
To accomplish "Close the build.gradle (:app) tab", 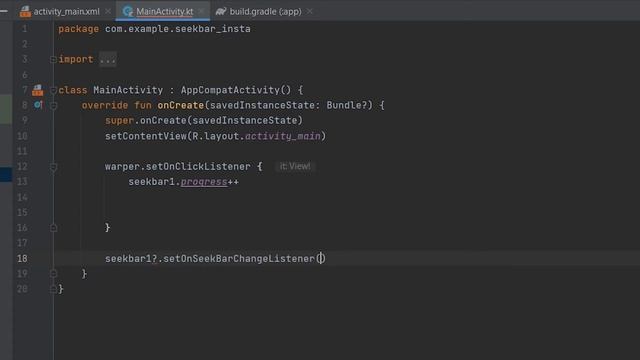I will [x=310, y=11].
